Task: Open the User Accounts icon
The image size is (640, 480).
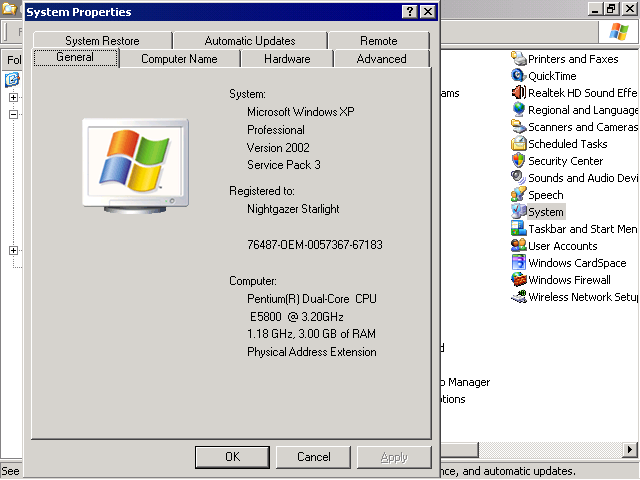Action: pyautogui.click(x=518, y=246)
